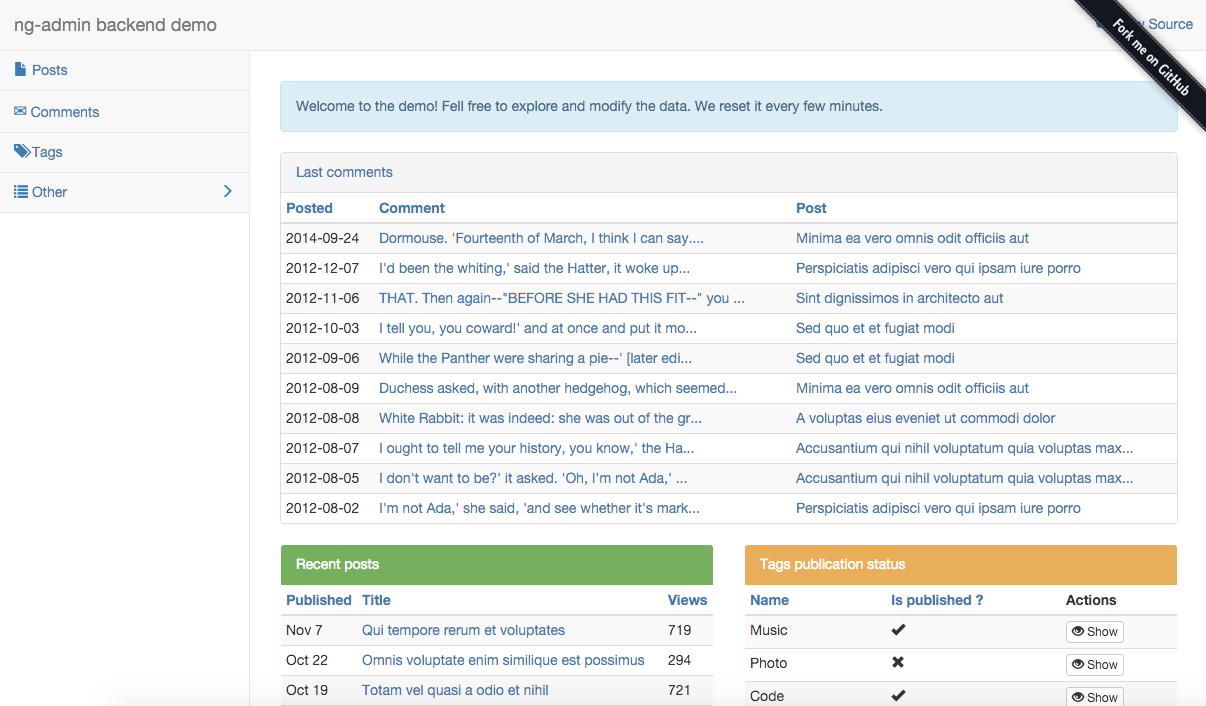This screenshot has height=706, width=1206.
Task: Click the Comments envelope icon in sidebar
Action: [x=20, y=111]
